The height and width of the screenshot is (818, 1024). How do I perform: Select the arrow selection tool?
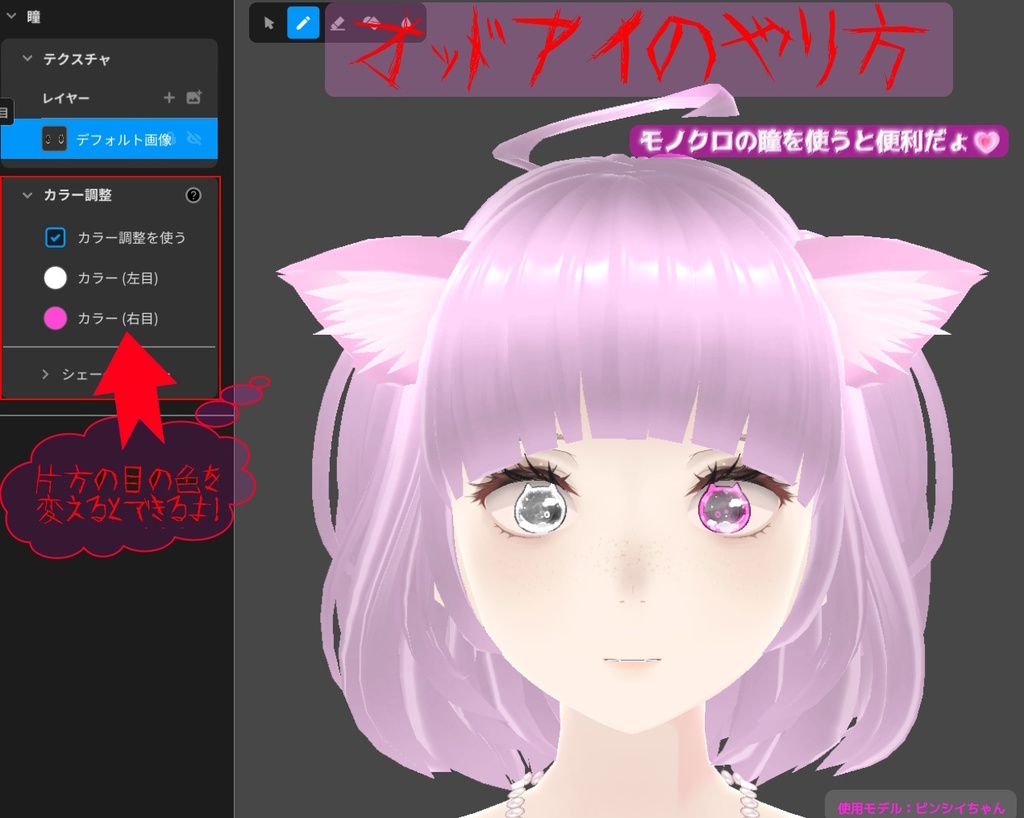[x=270, y=22]
